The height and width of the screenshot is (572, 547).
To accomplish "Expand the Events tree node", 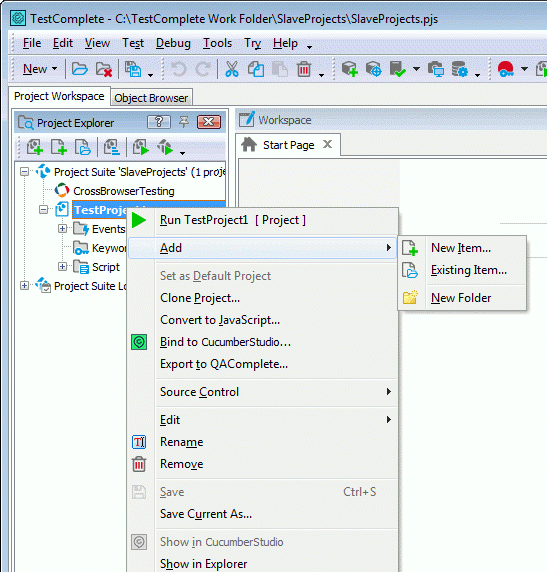I will click(x=62, y=229).
